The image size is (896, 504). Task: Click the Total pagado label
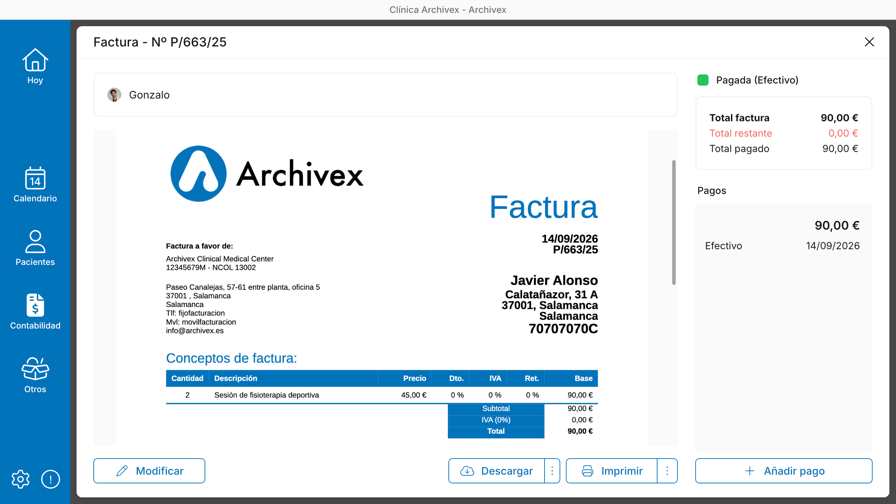coord(739,149)
